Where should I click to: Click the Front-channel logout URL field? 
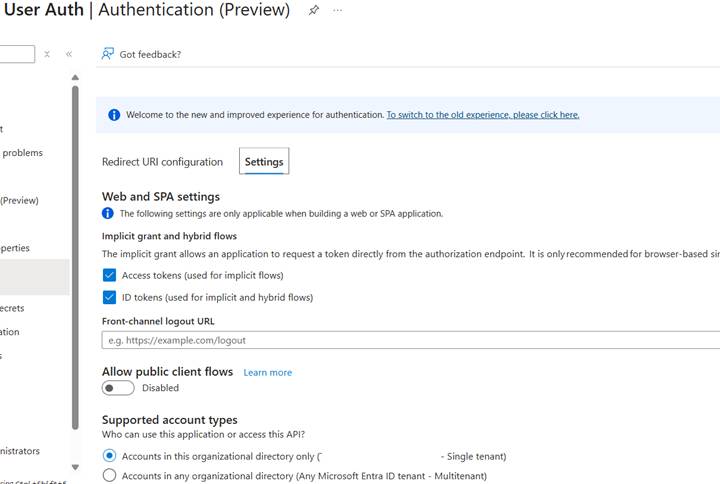tap(410, 340)
